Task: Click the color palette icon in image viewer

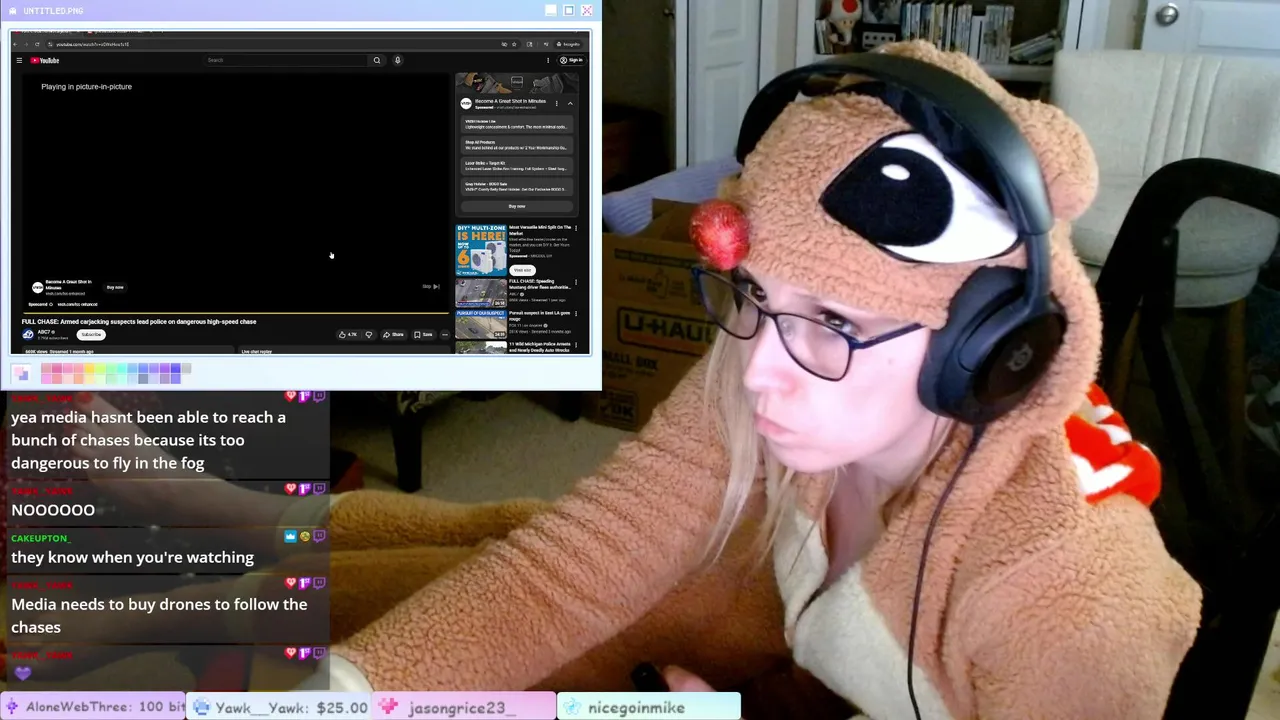Action: tap(21, 373)
